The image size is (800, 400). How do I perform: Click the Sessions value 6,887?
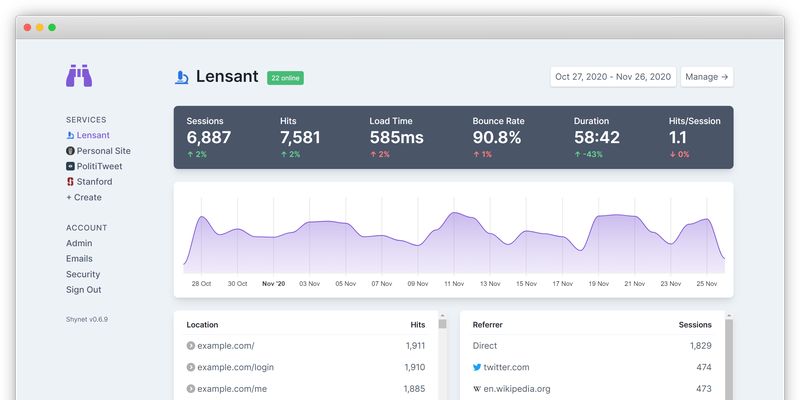point(209,138)
